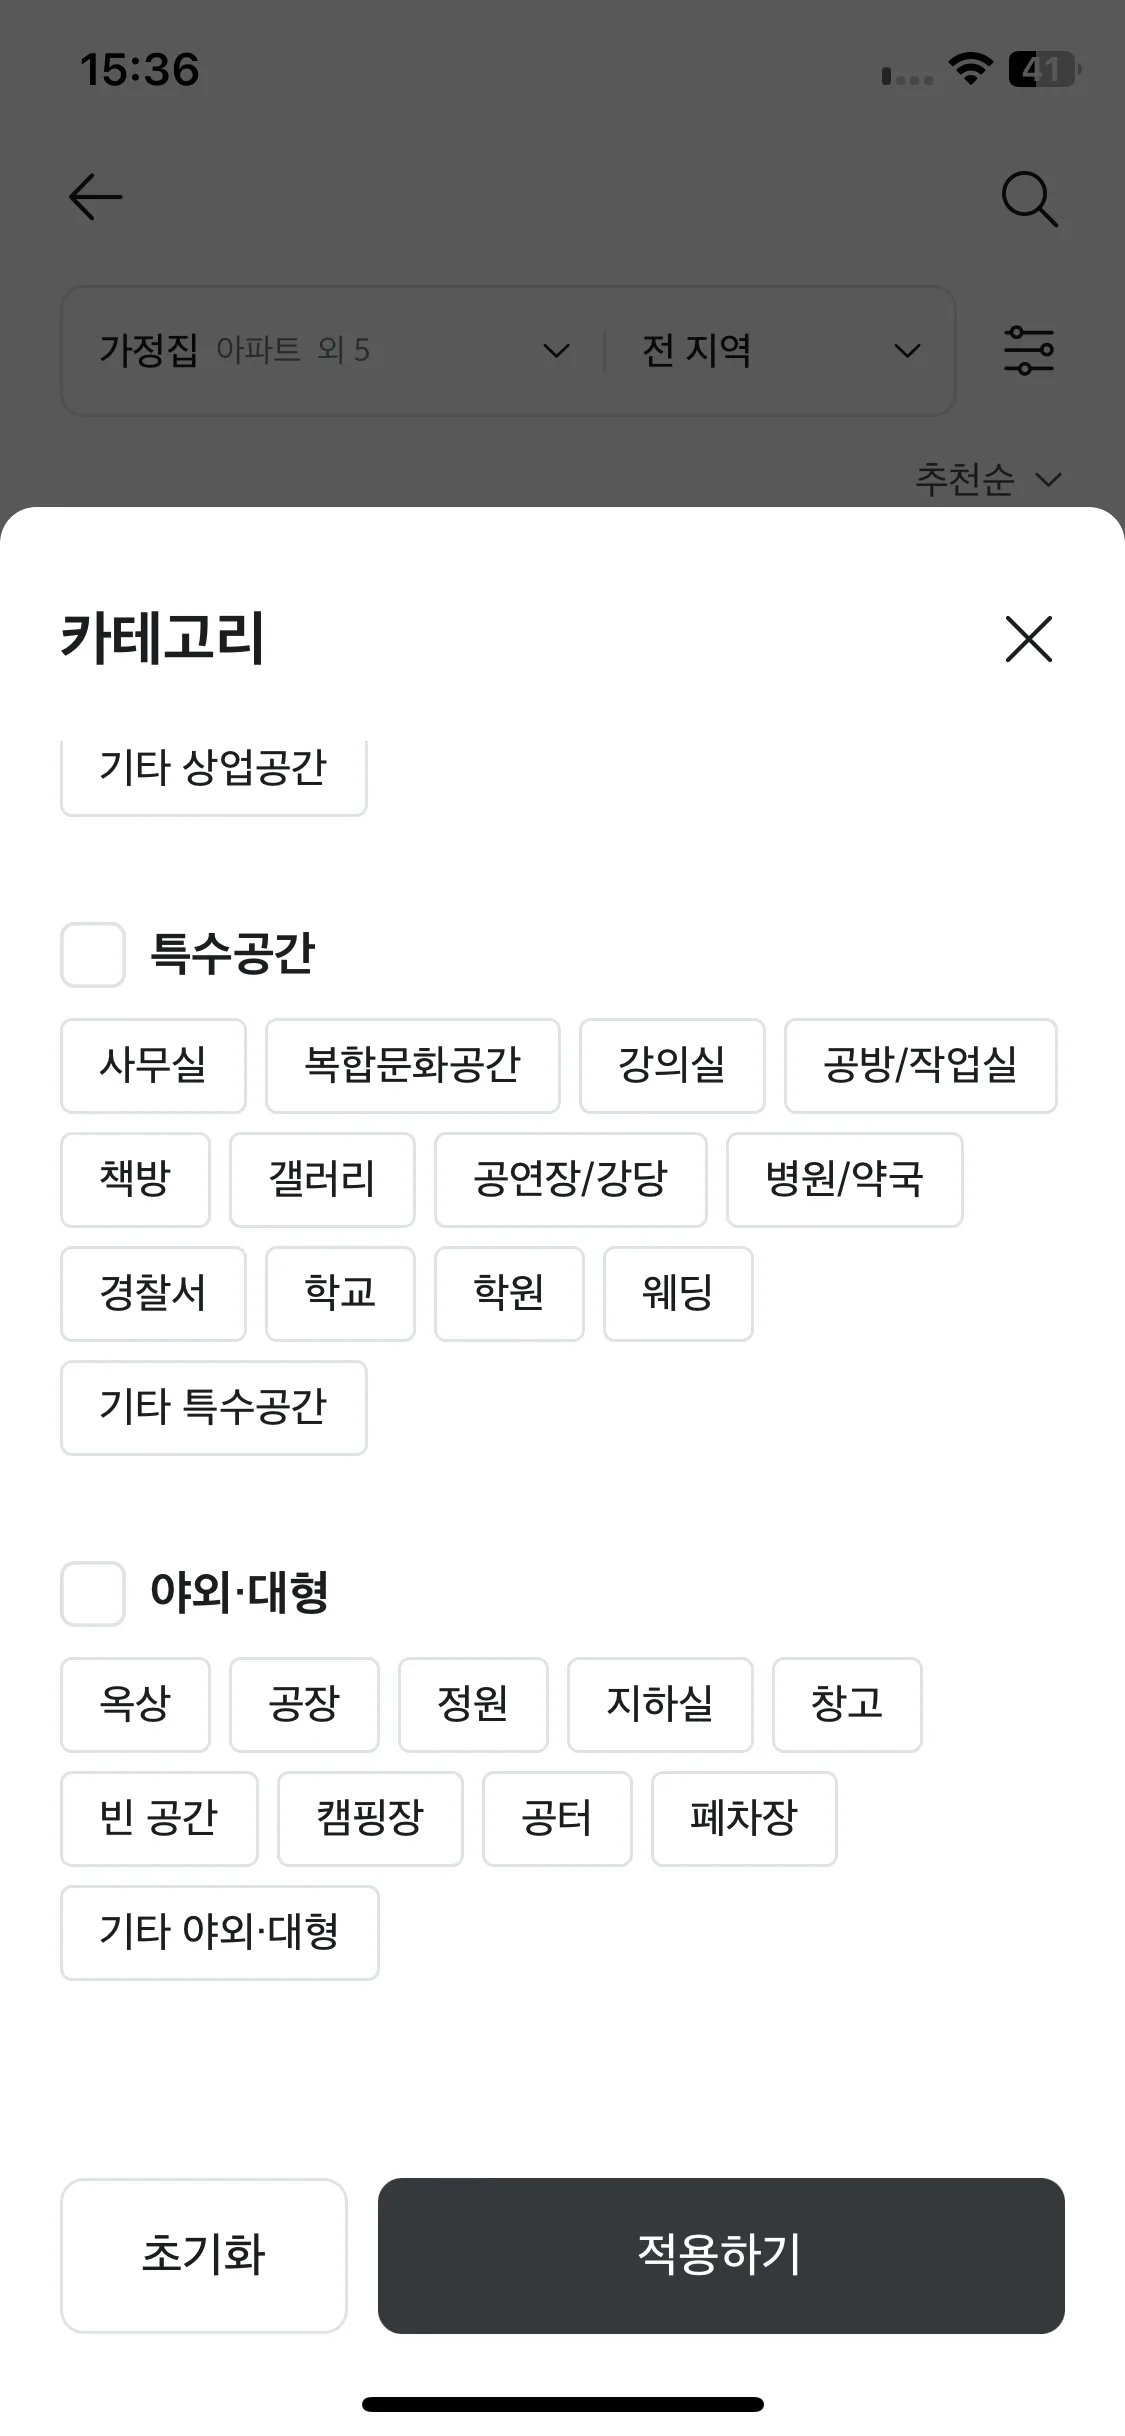Screen dimensions: 1125x2436
Task: Choose the 옥상 option
Action: pos(135,1705)
